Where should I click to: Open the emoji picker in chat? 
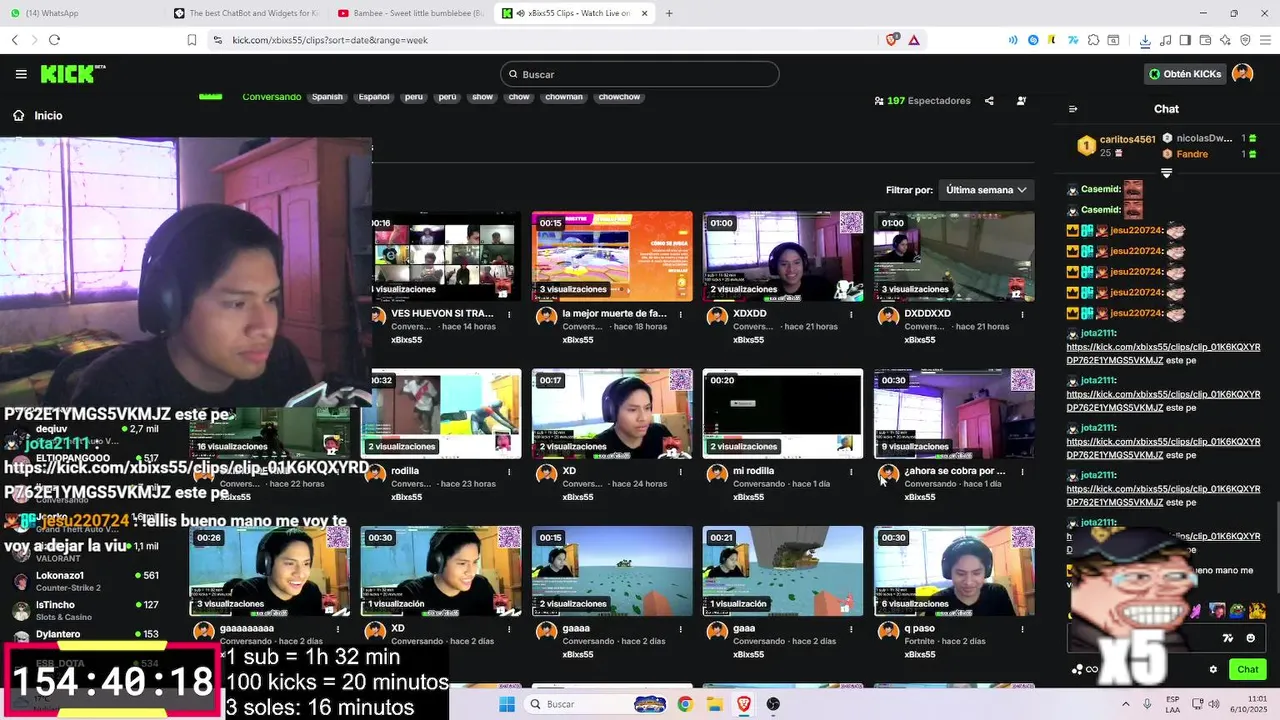[x=1251, y=638]
